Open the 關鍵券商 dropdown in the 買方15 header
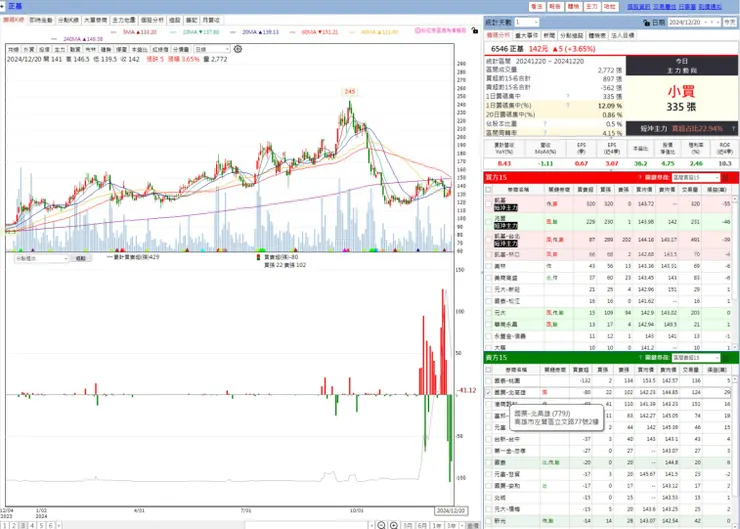Image resolution: width=740 pixels, height=529 pixels. (x=696, y=177)
